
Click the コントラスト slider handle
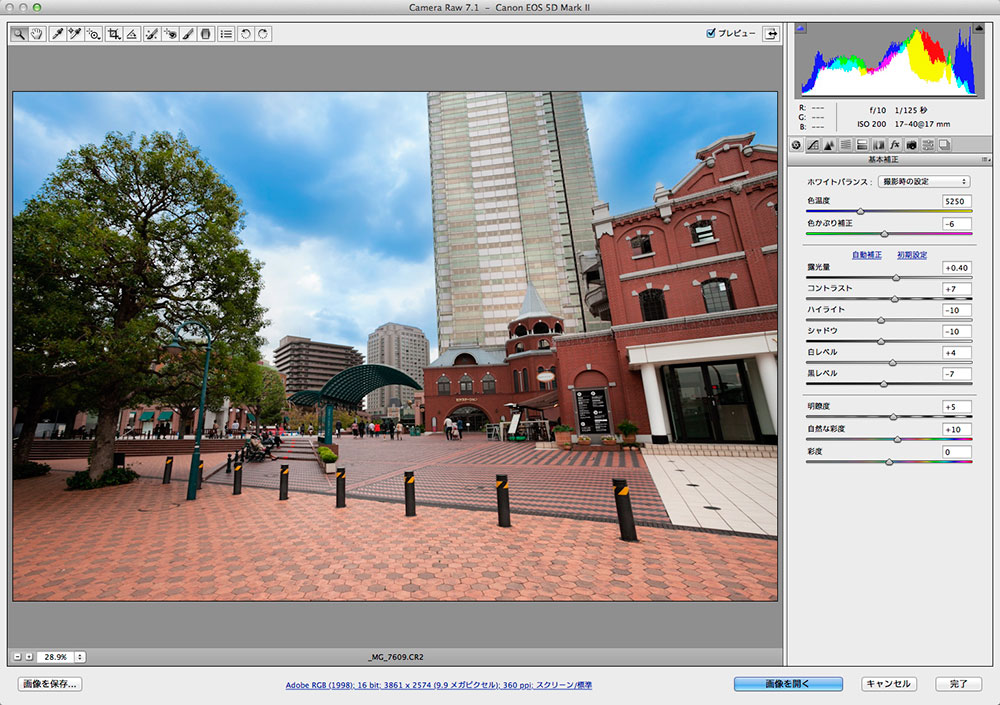895,299
